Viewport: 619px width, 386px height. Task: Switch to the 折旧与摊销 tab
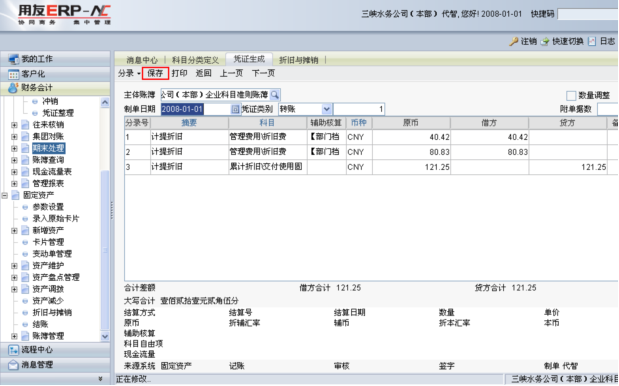tap(298, 60)
